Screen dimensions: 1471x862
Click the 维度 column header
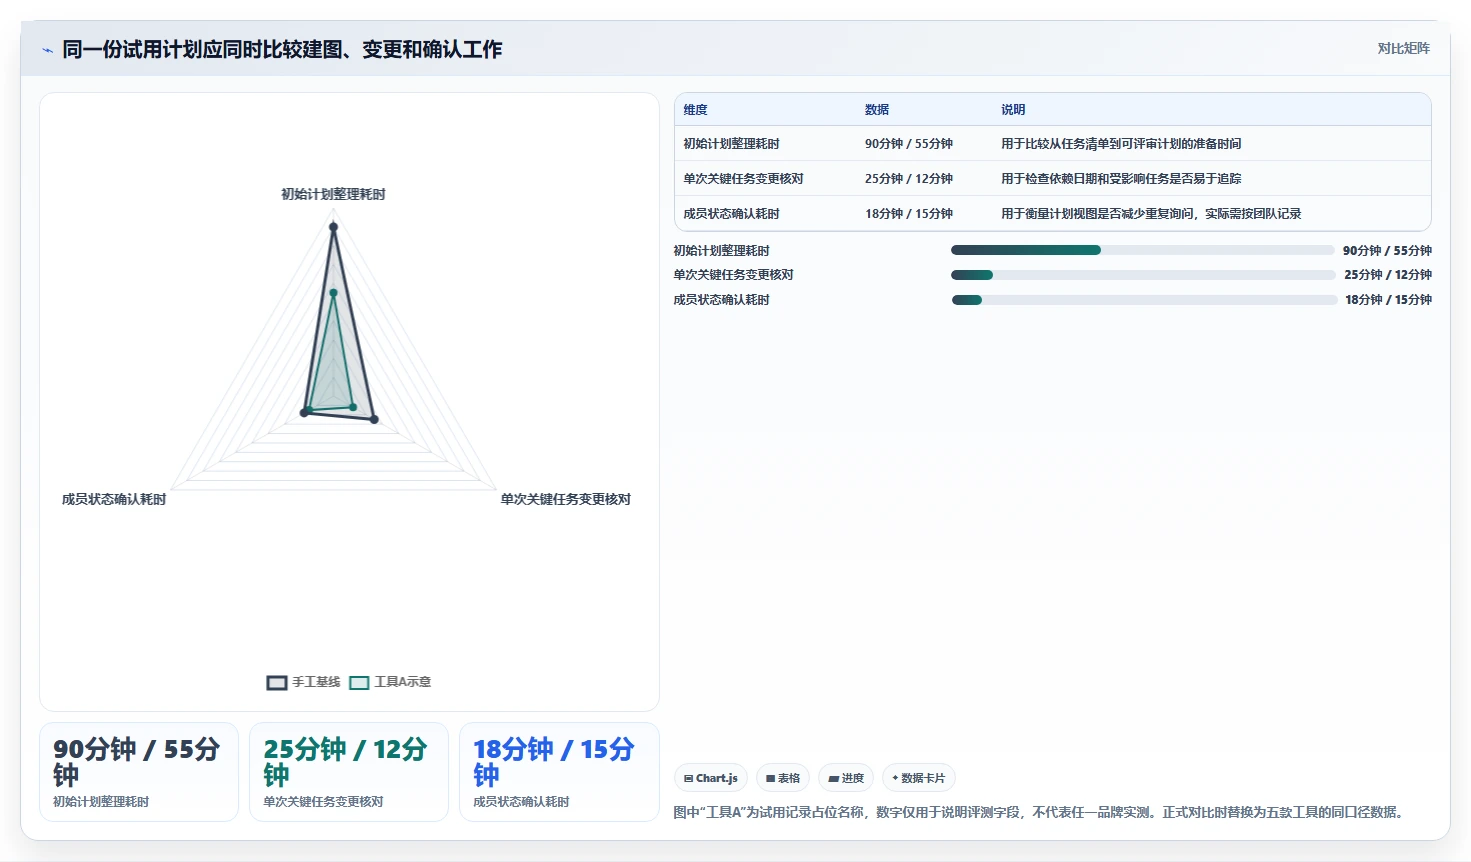695,110
